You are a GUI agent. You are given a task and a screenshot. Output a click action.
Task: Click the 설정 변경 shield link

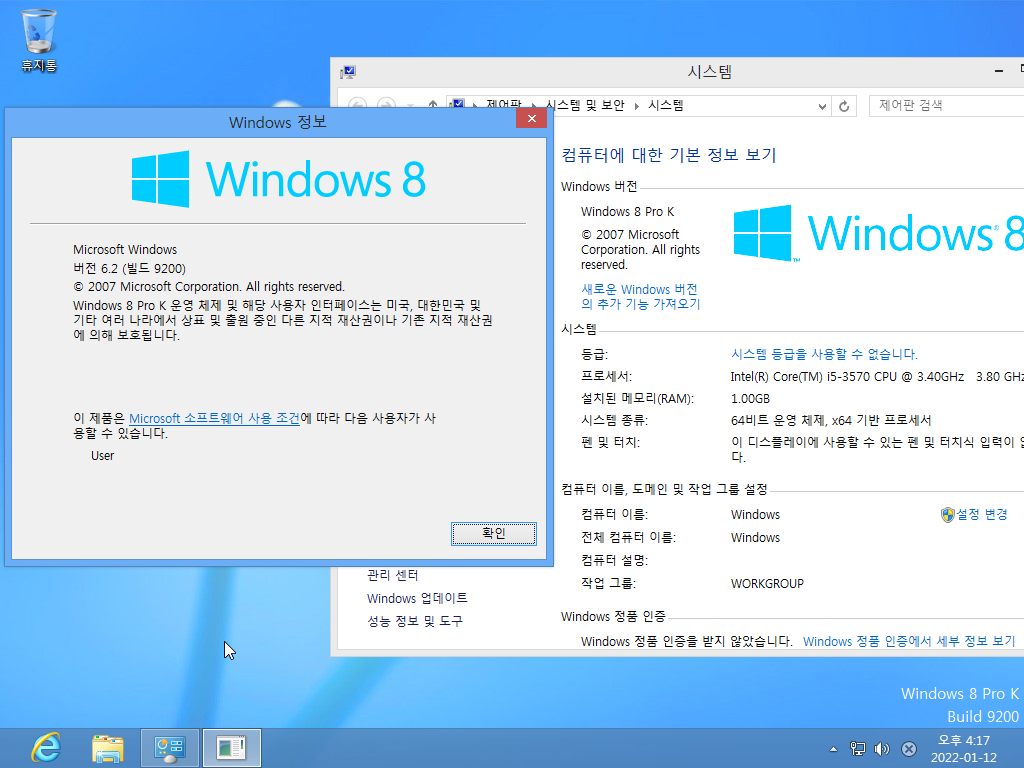coord(974,515)
